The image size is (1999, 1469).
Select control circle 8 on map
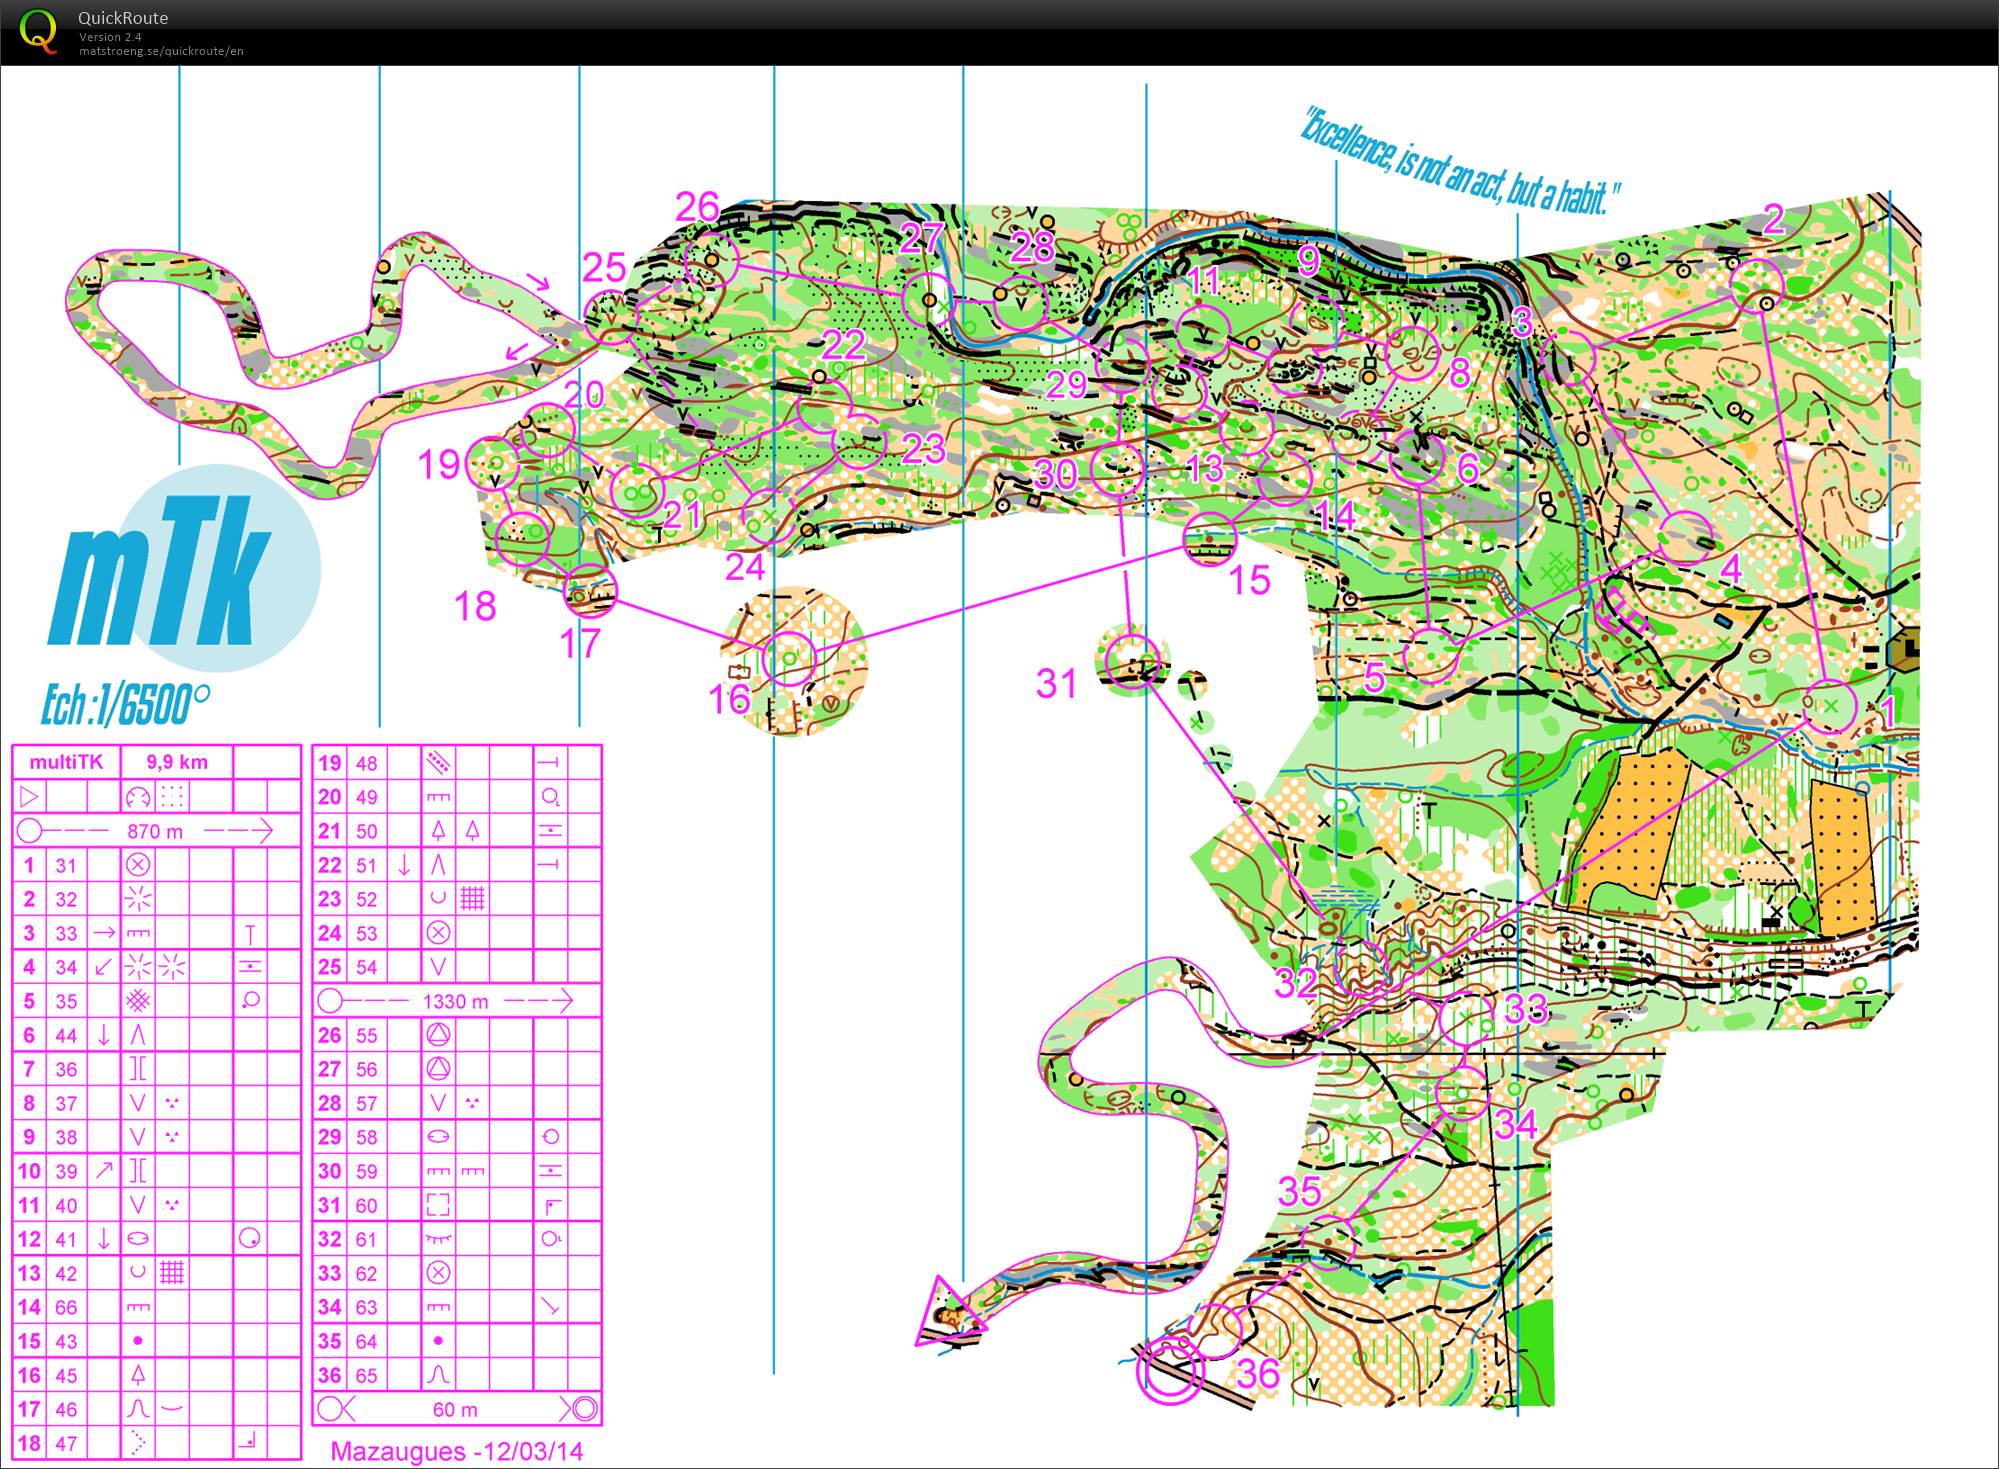(1413, 353)
